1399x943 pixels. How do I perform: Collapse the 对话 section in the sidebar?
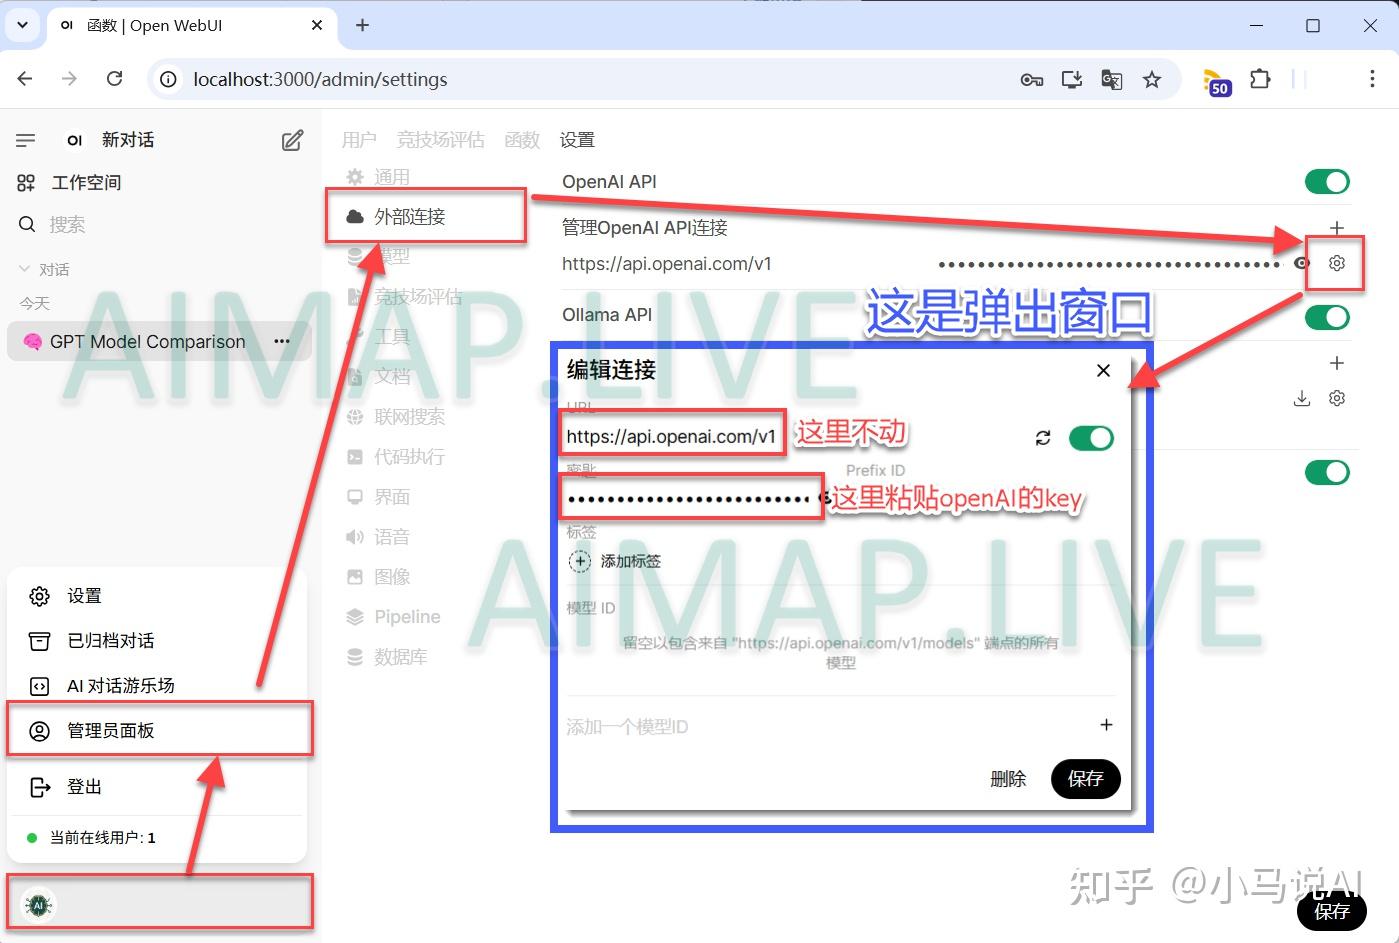[24, 268]
